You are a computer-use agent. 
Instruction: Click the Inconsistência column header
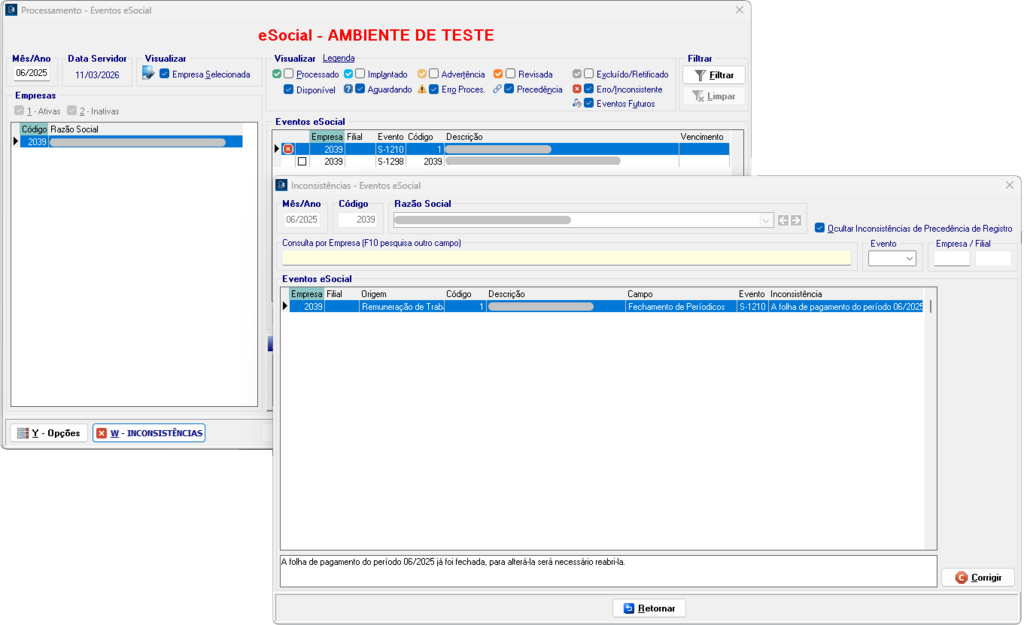tap(796, 294)
